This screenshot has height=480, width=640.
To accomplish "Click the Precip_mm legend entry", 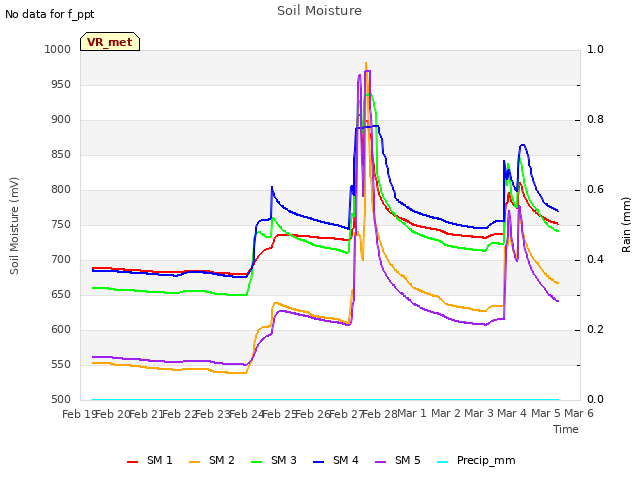I will [476, 460].
